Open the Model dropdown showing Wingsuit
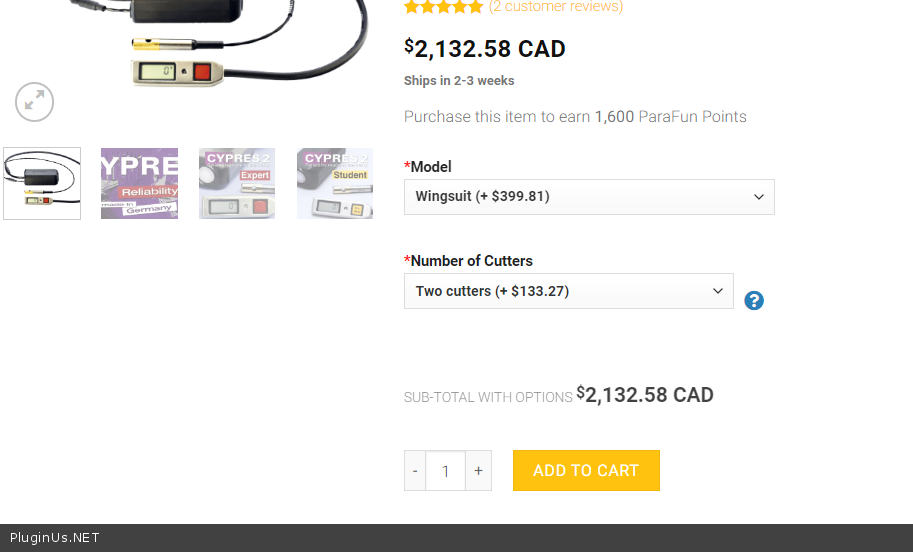The height and width of the screenshot is (552, 913). coord(589,197)
